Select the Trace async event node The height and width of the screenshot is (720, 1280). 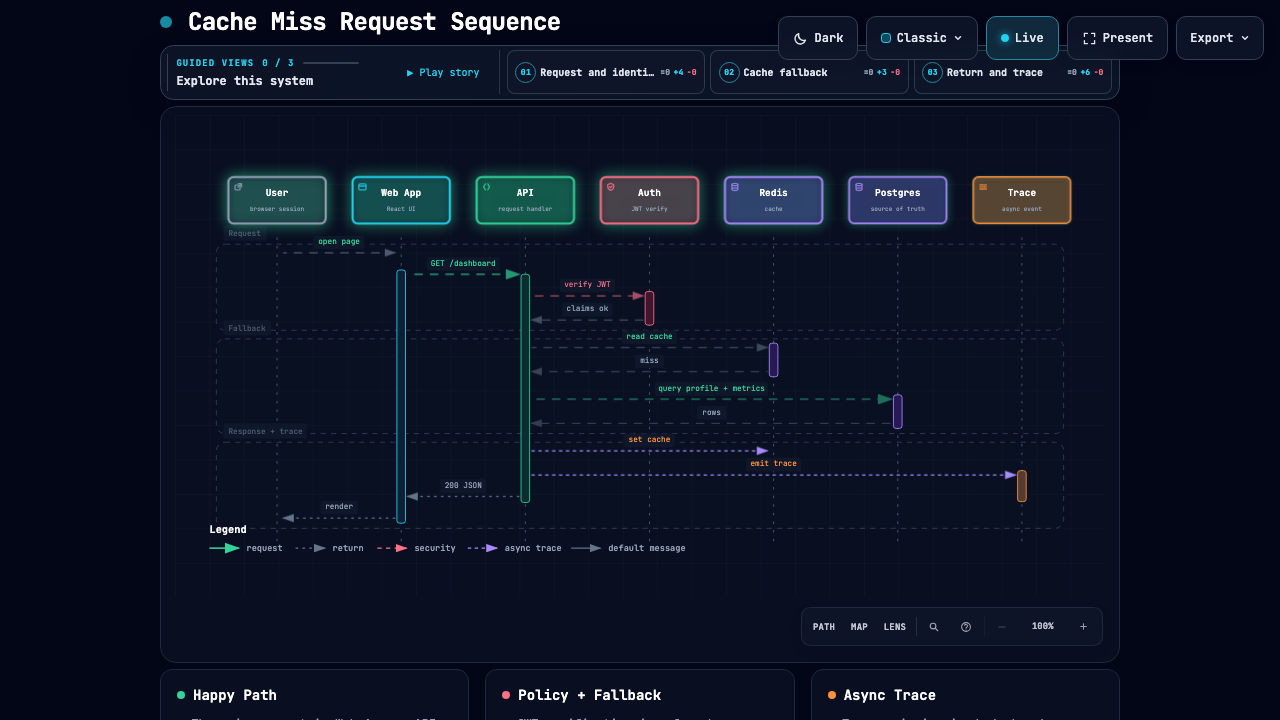coord(1021,200)
